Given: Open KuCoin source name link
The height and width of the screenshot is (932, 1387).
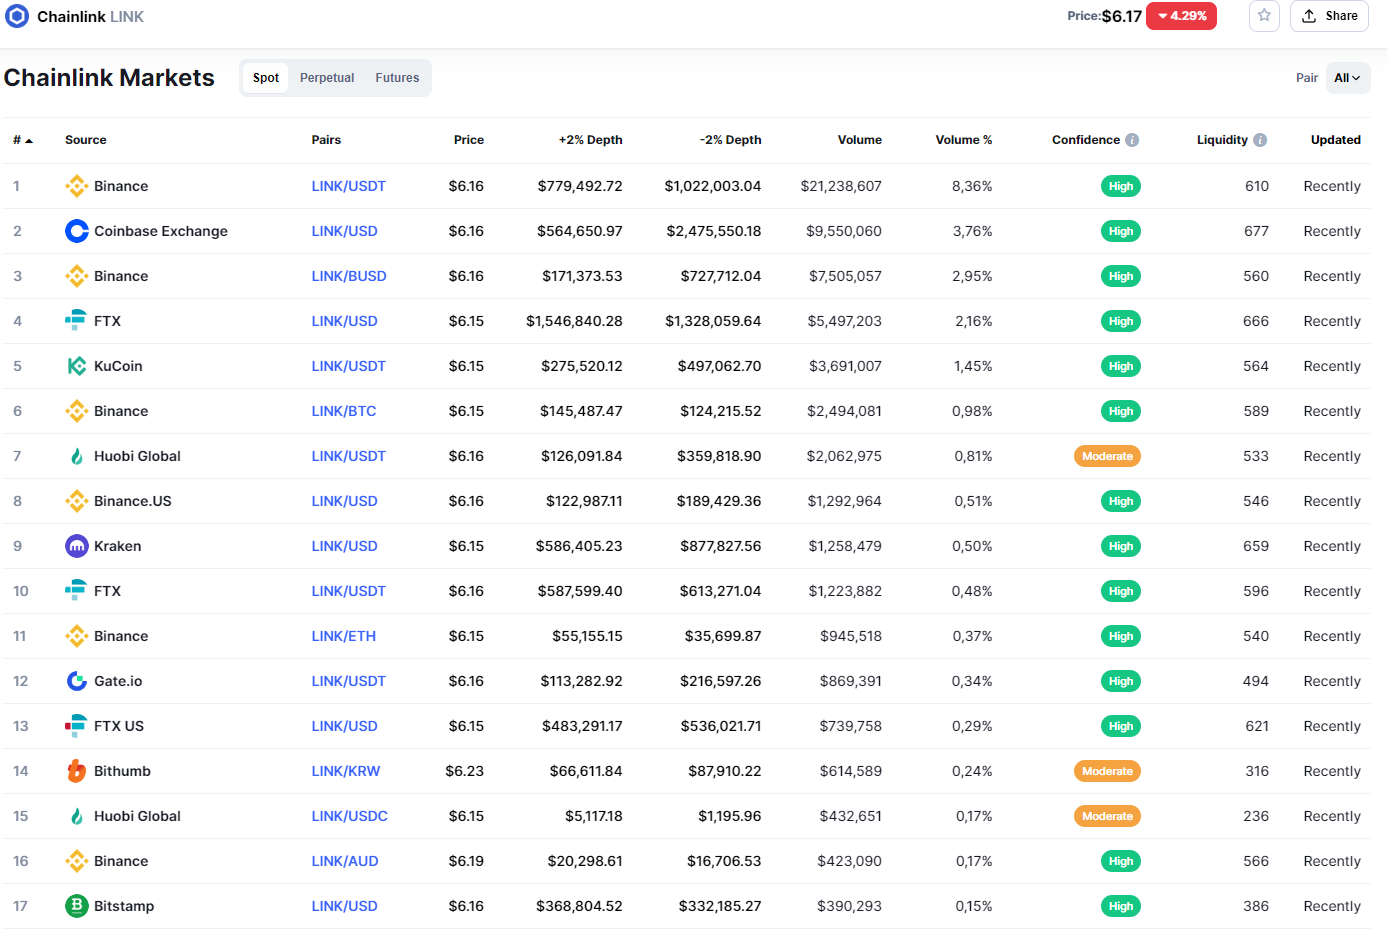Looking at the screenshot, I should click(x=118, y=366).
